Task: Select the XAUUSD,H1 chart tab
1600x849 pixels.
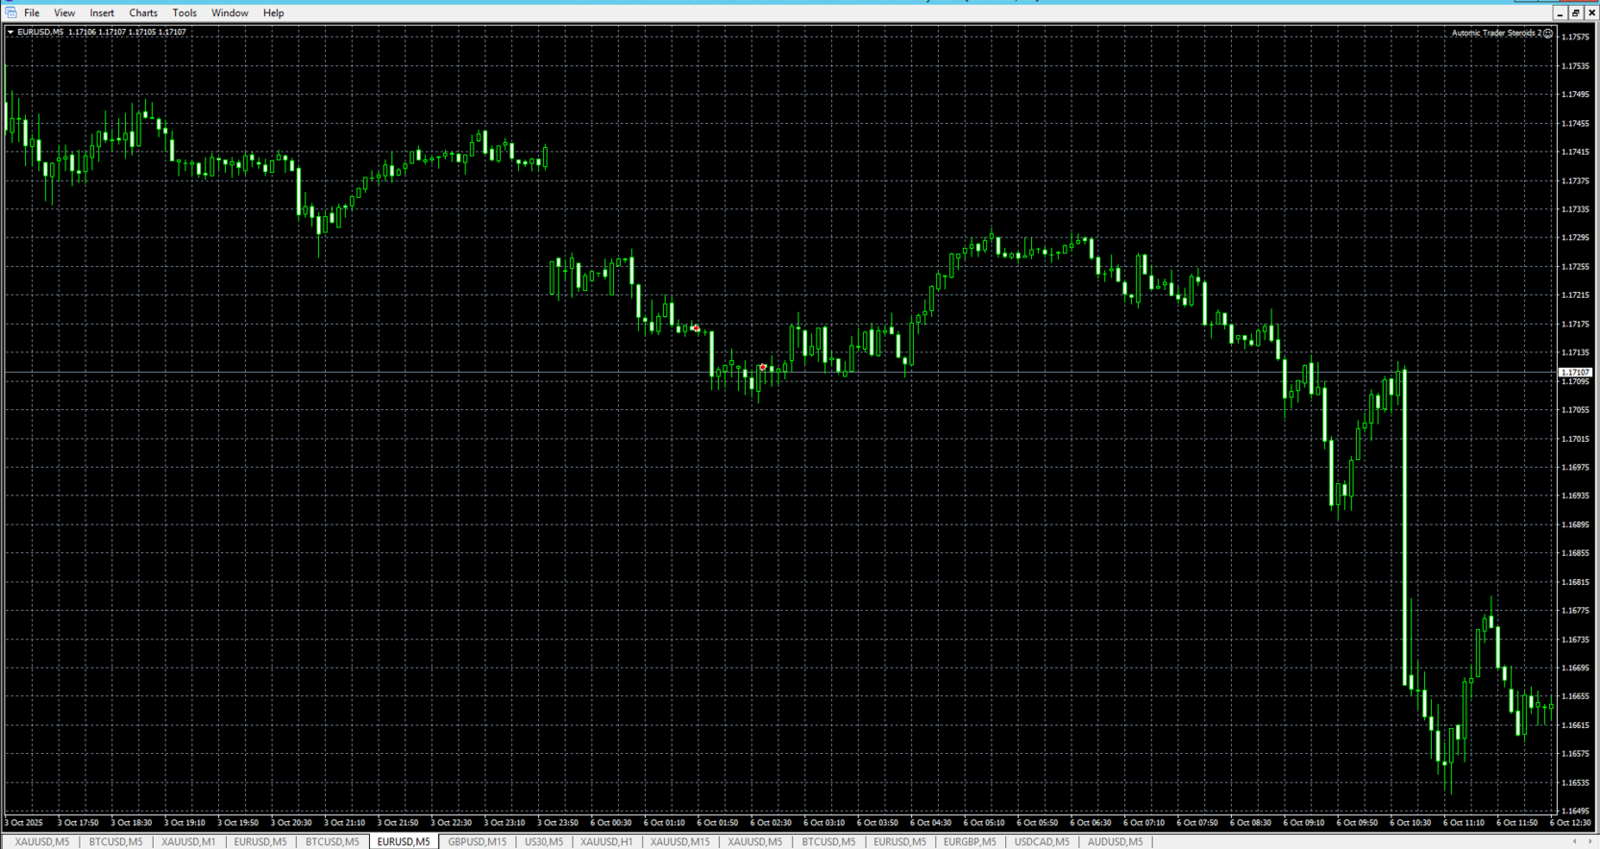Action: [x=606, y=842]
